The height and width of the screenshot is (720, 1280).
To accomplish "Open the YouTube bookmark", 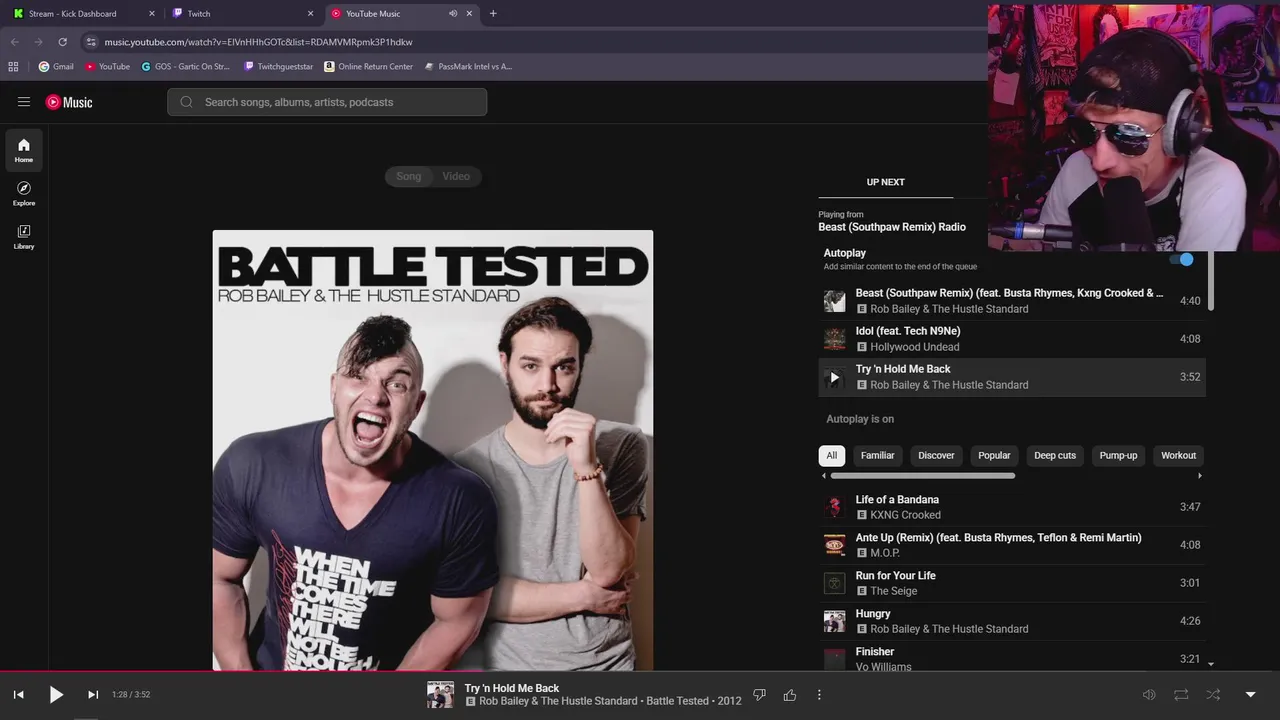I will pyautogui.click(x=108, y=67).
